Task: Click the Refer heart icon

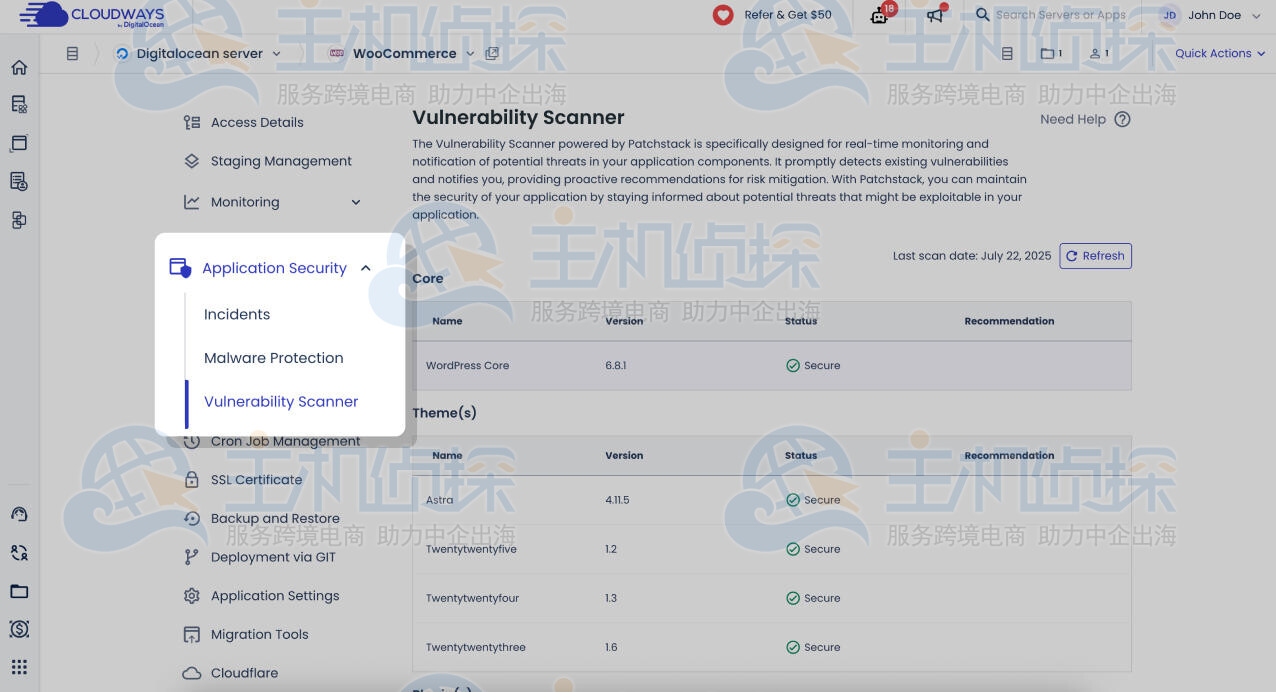Action: [x=723, y=15]
